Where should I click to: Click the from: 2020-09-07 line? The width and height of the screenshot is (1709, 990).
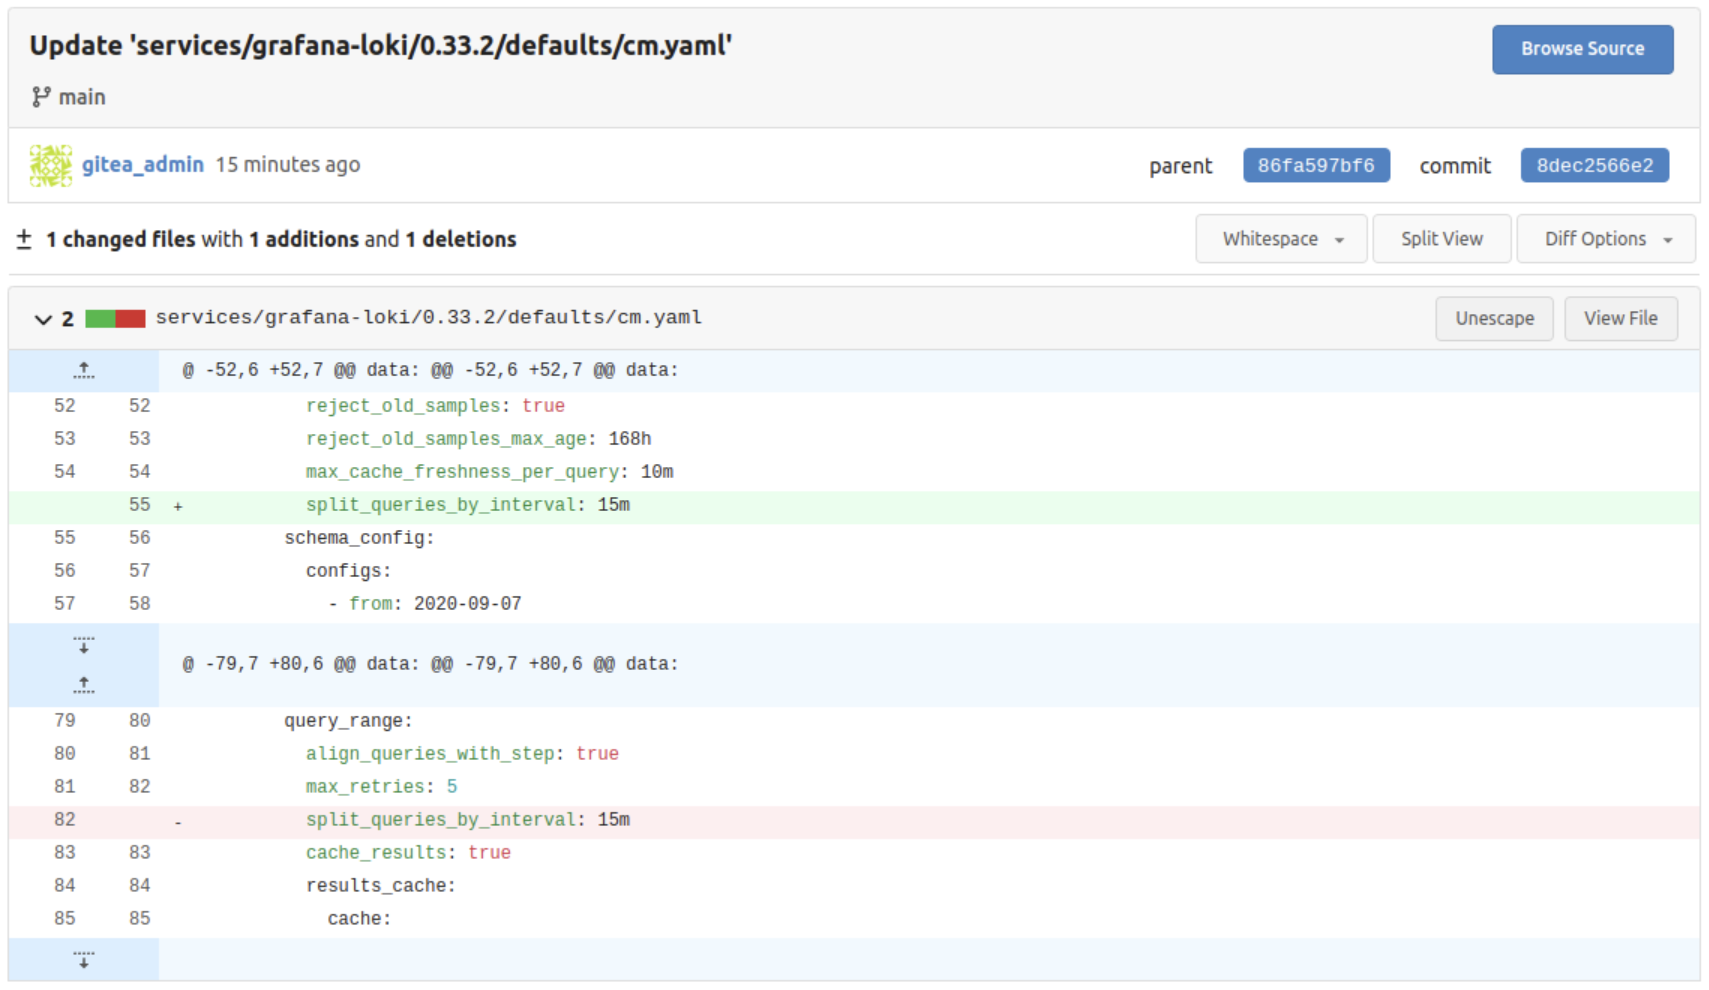(x=854, y=604)
